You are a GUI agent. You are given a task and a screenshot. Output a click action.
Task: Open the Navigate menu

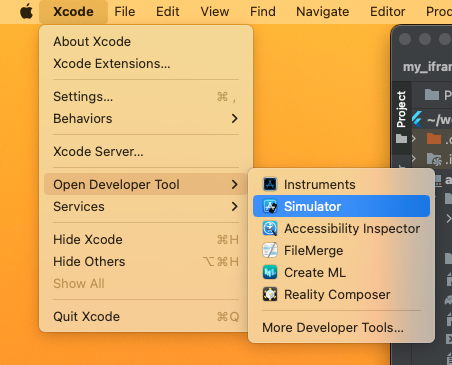(x=322, y=12)
